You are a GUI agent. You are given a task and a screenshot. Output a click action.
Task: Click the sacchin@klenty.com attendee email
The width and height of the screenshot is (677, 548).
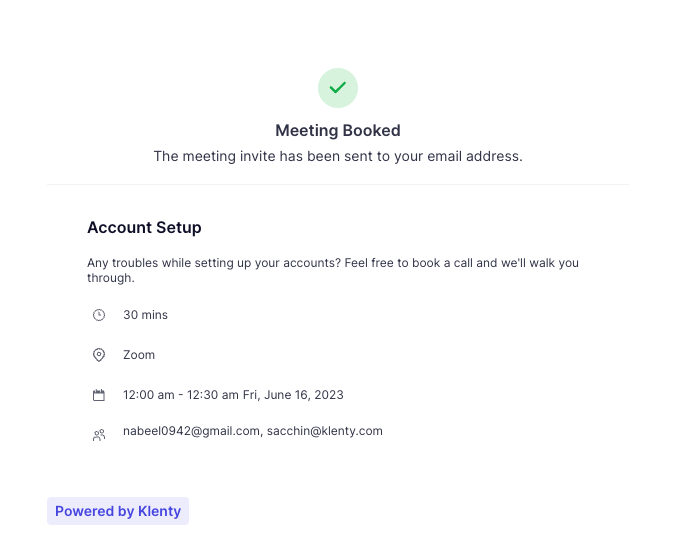325,431
